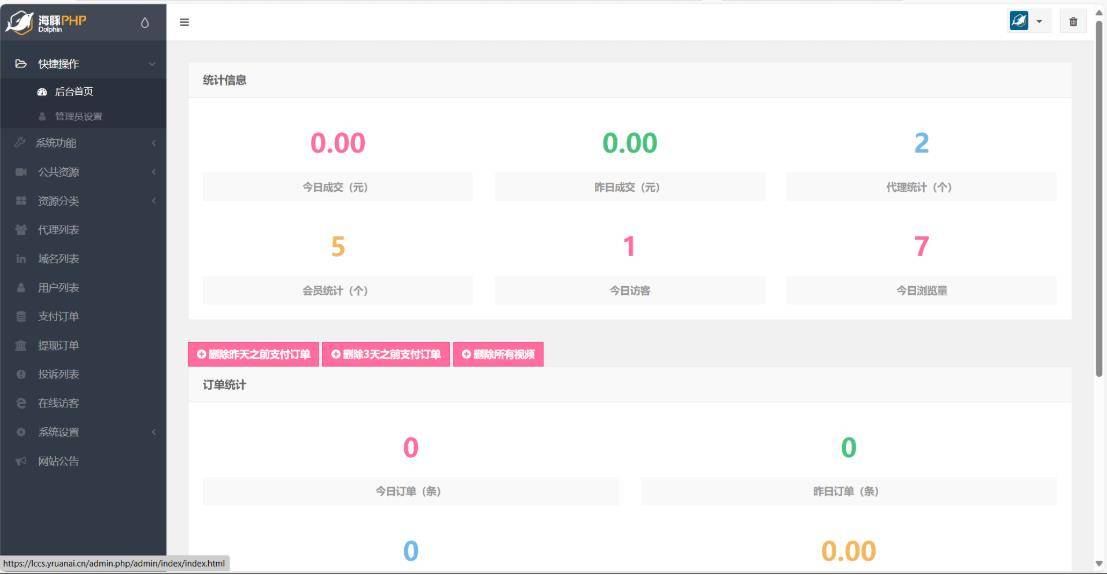
Task: Click the grid icon beside 资源分类
Action: pos(21,201)
